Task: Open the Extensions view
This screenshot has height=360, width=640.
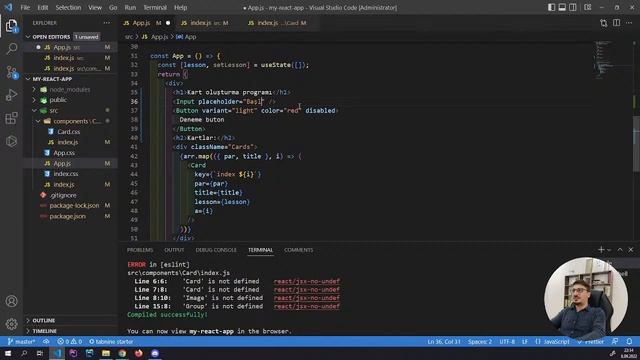Action: 11,118
